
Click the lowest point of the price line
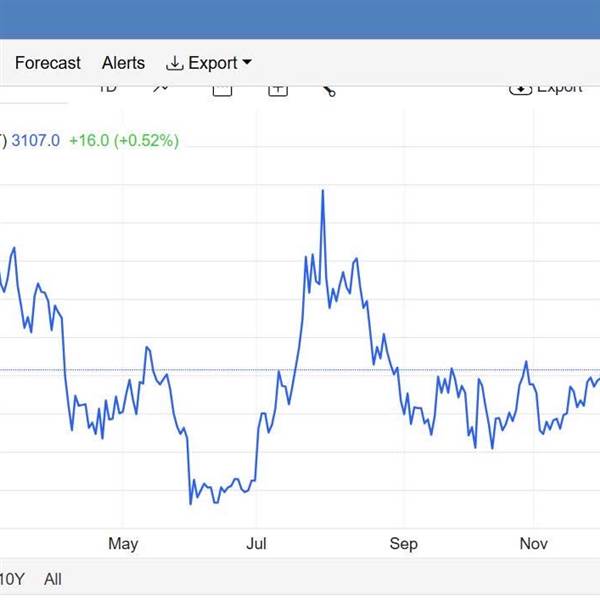[190, 503]
